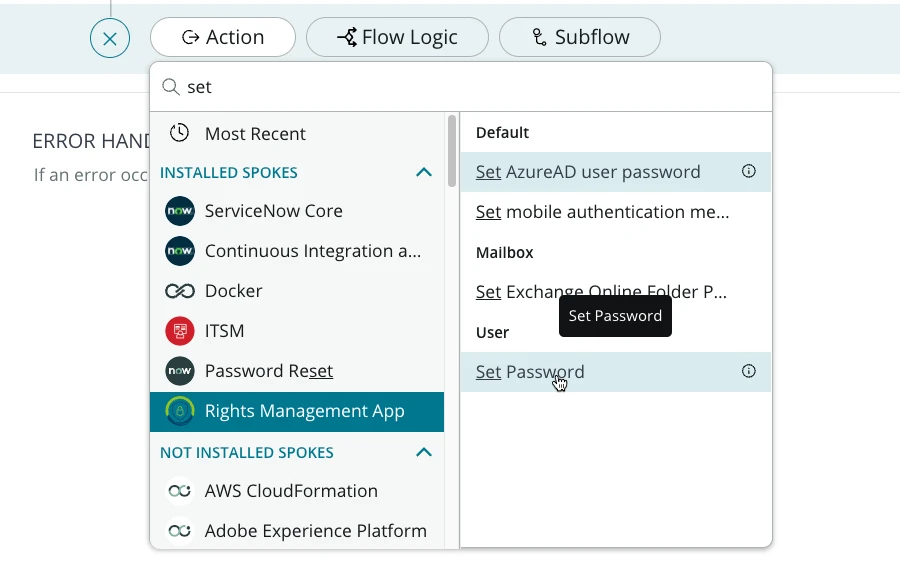
Task: Show info icon for Set Password
Action: (x=748, y=371)
